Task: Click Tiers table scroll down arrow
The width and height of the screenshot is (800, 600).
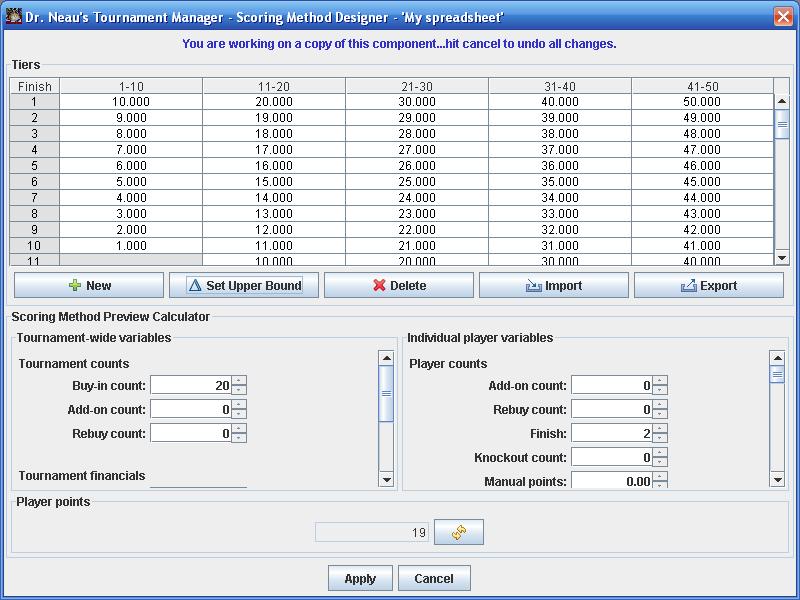Action: [x=782, y=258]
